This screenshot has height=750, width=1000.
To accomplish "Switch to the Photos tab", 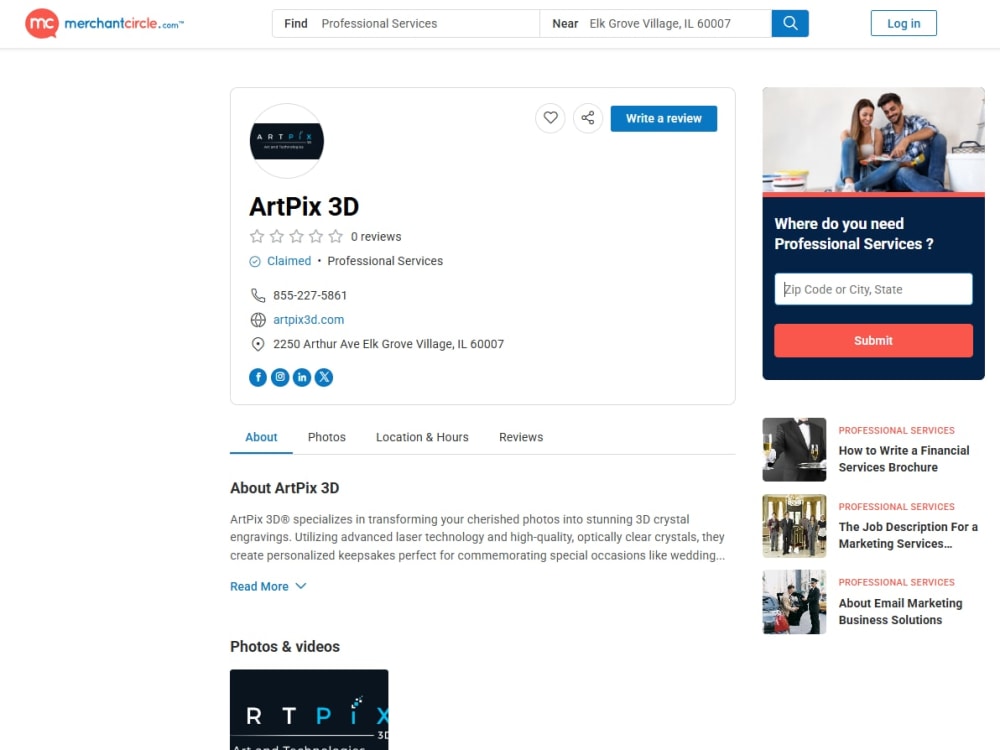I will [x=327, y=437].
